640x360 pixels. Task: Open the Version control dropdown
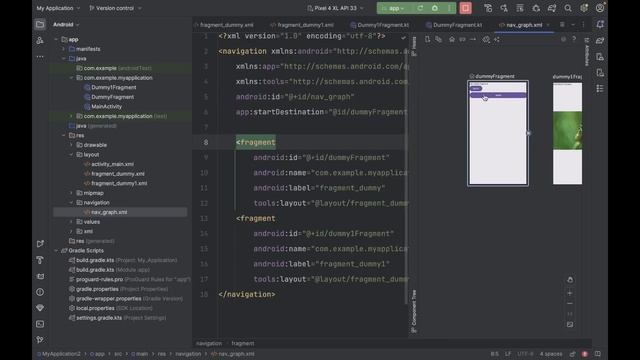115,8
